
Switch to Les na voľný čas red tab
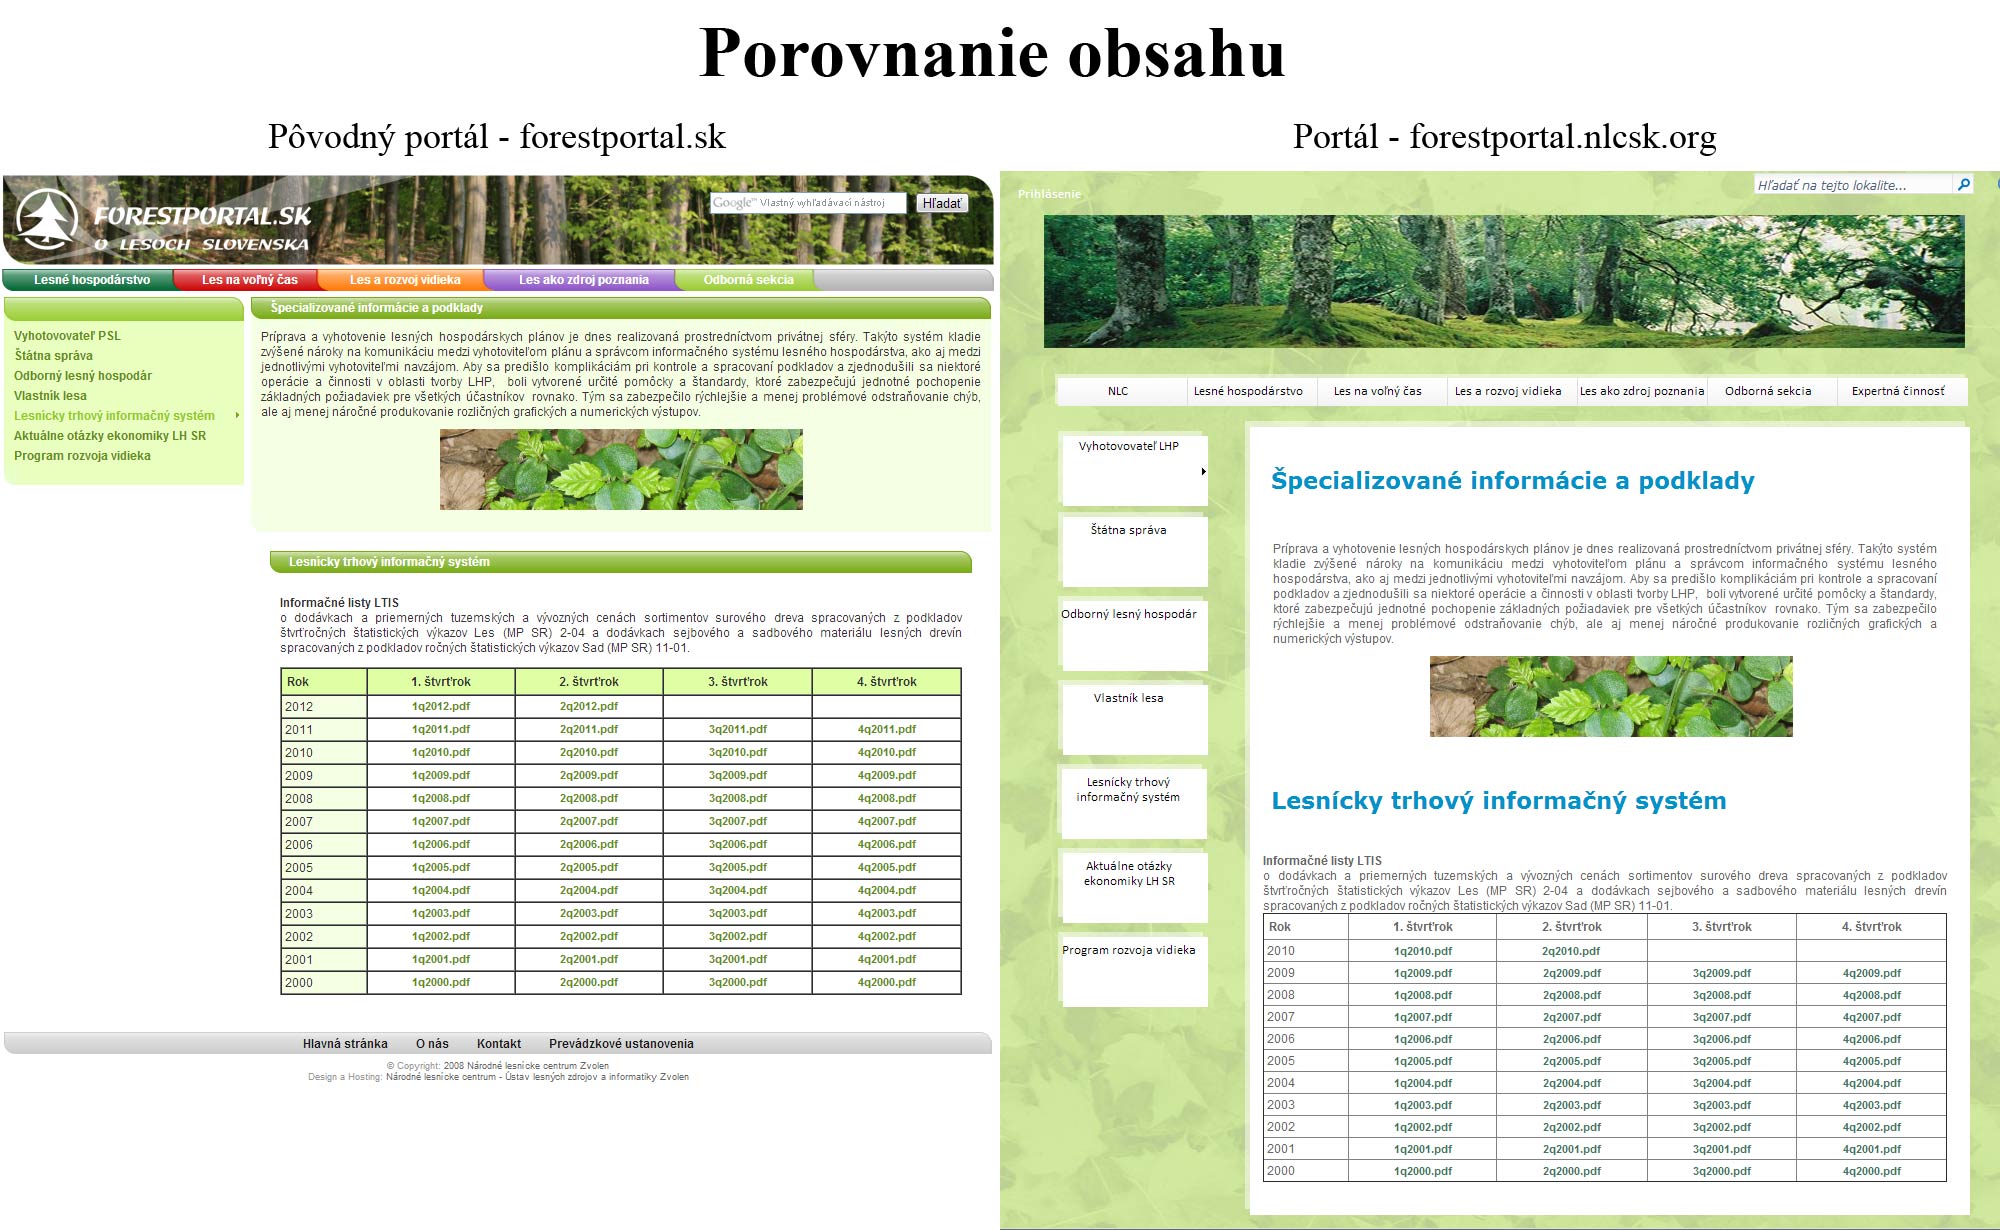(249, 280)
